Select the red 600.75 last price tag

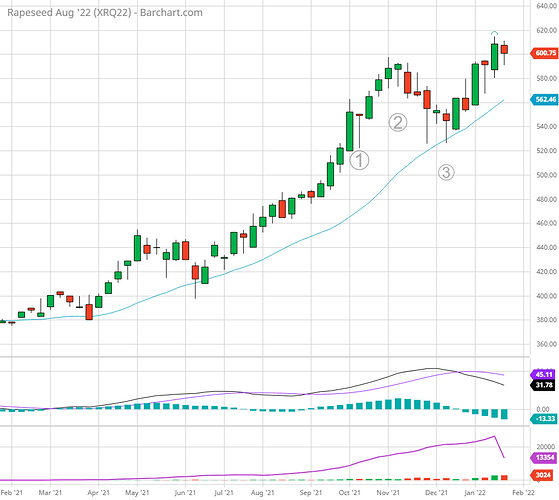[x=544, y=53]
